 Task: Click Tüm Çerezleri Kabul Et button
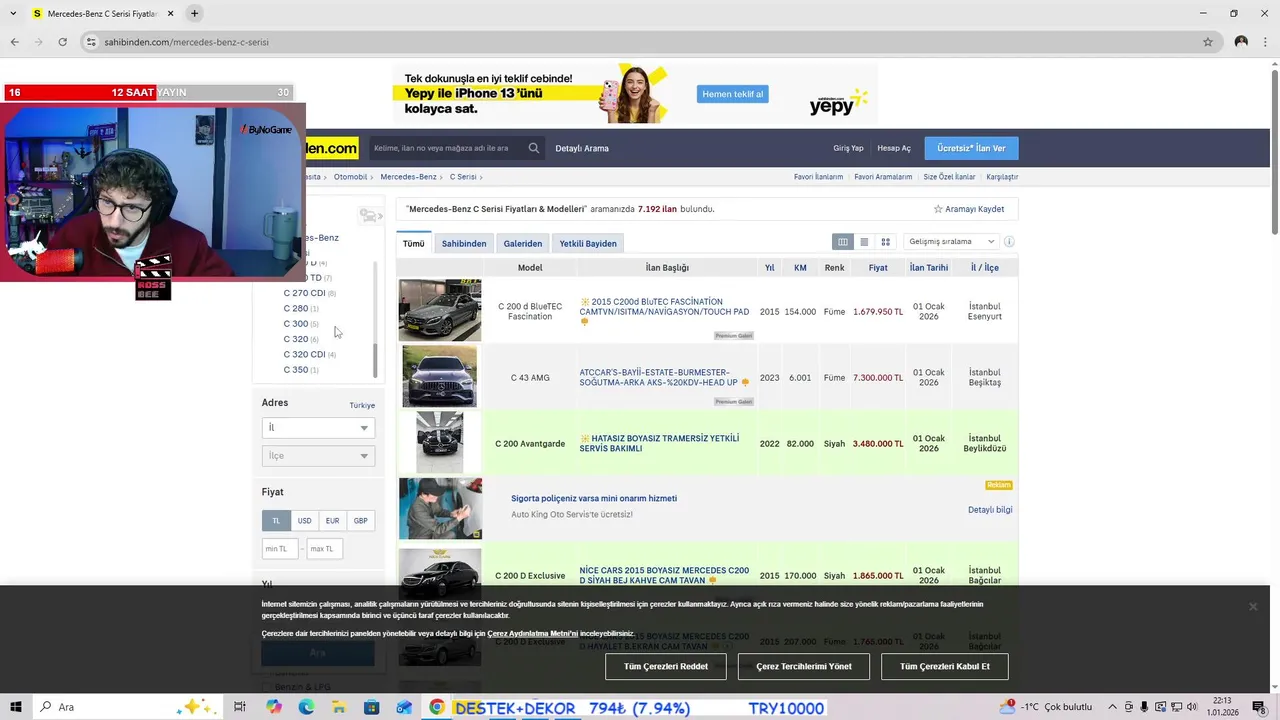coord(945,667)
